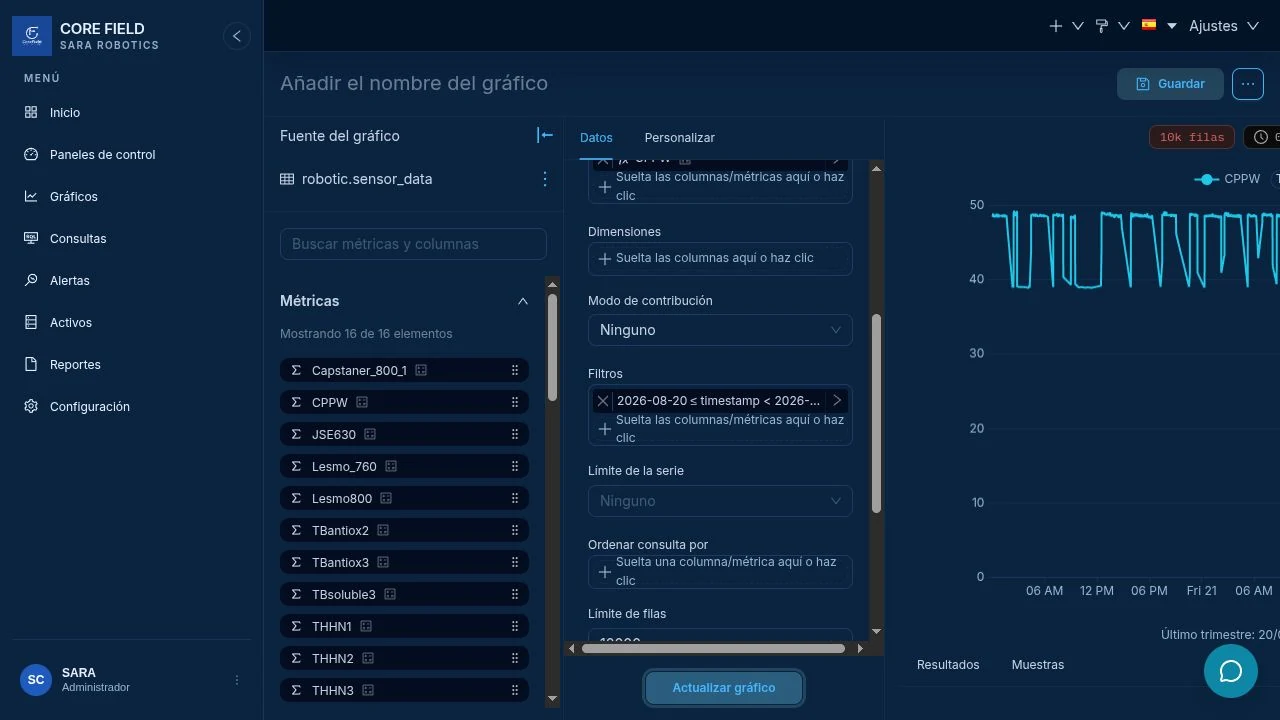Click the THHN3 drag handle
This screenshot has width=1280, height=720.
pos(514,691)
